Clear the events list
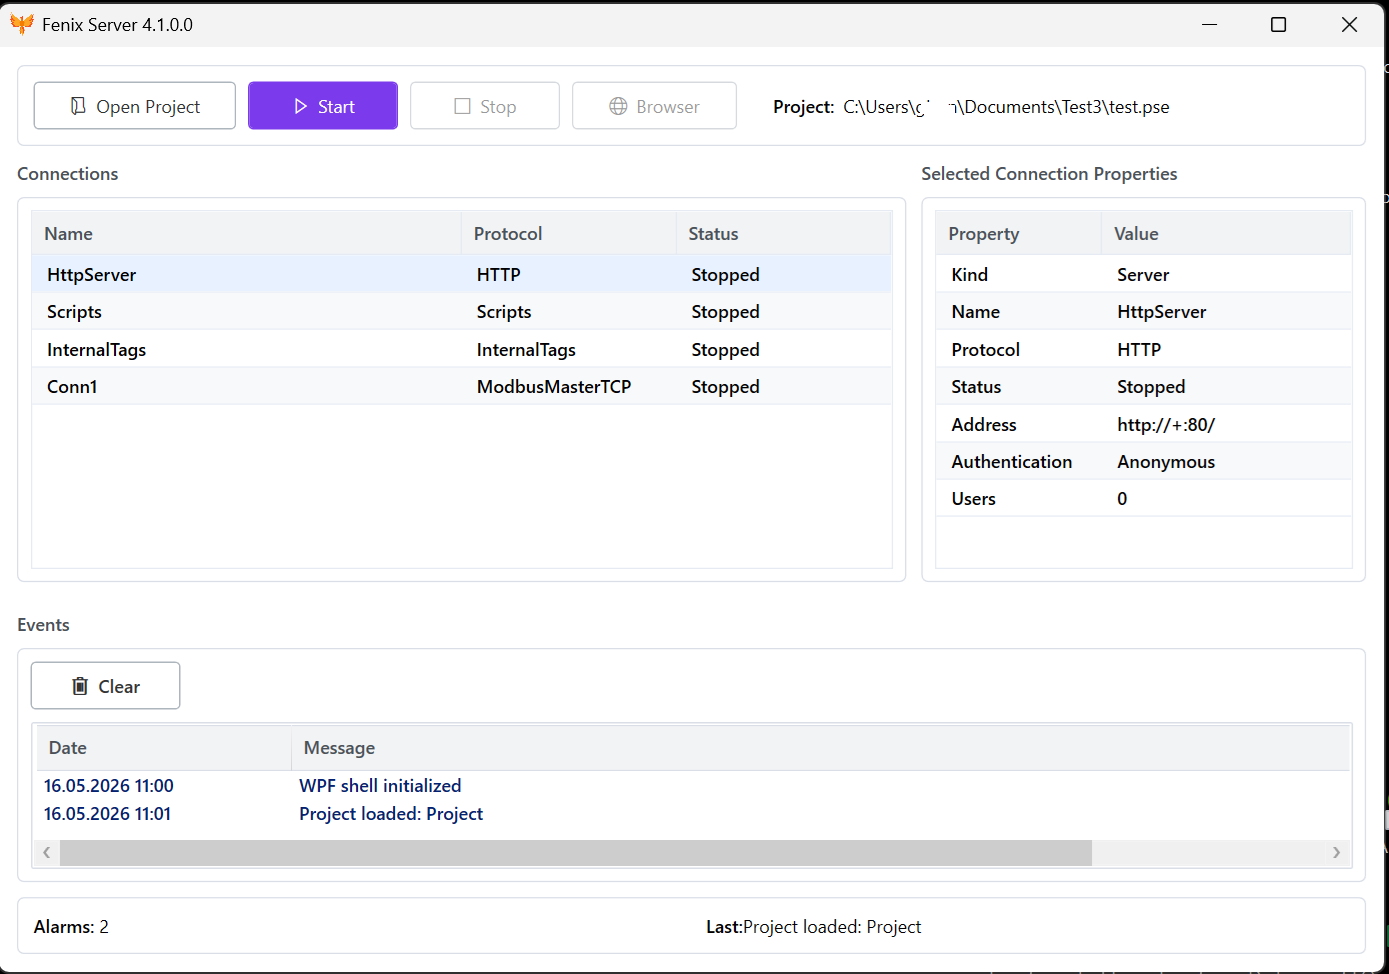The image size is (1389, 974). pos(106,686)
